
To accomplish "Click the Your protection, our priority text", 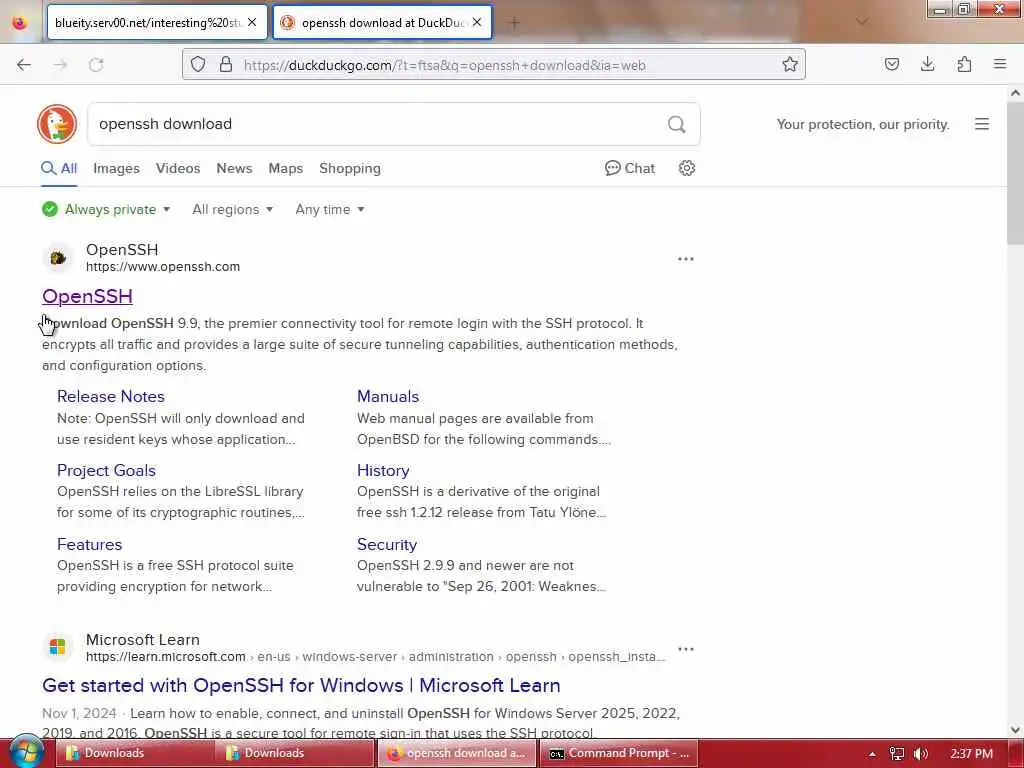I will tap(863, 124).
